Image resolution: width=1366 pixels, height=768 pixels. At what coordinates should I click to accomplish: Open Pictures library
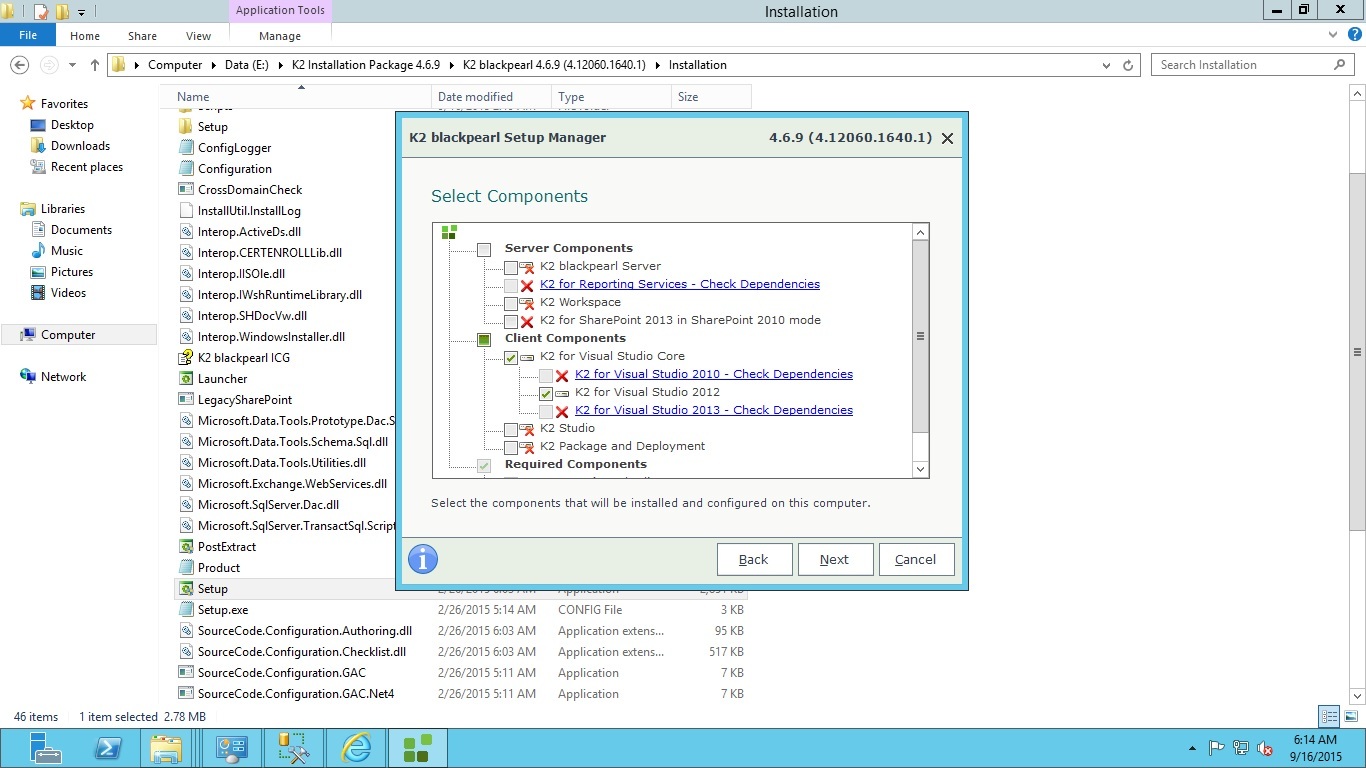tap(72, 272)
